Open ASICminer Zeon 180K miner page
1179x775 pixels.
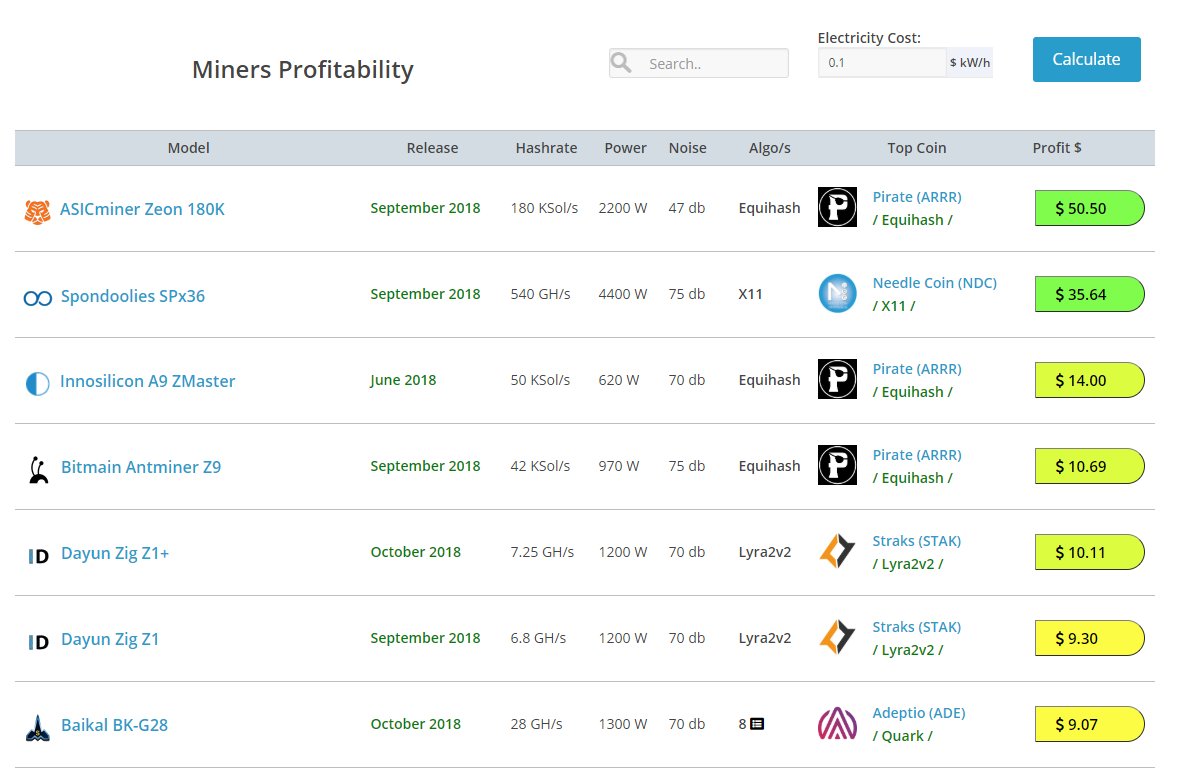[142, 209]
